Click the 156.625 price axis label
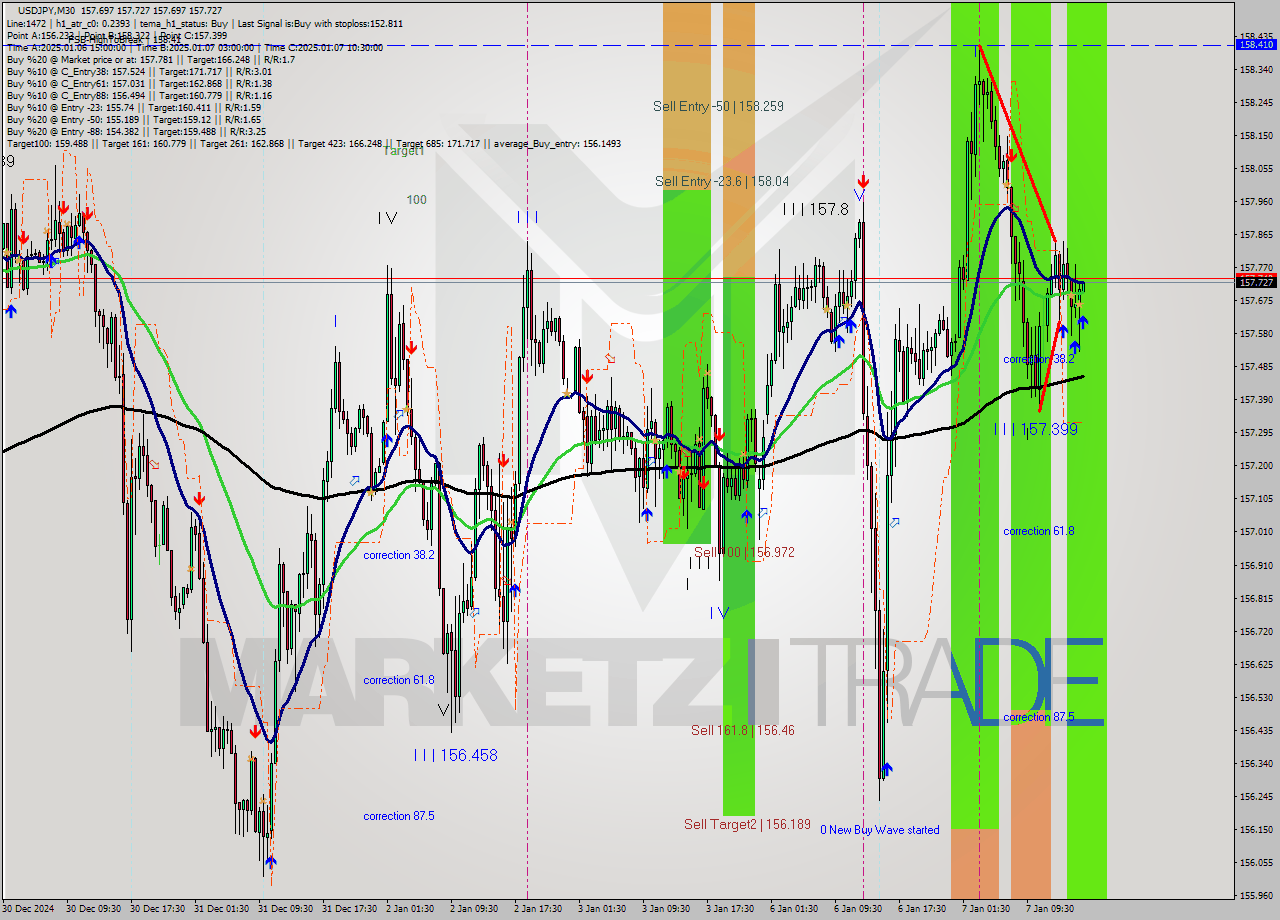 tap(1256, 664)
